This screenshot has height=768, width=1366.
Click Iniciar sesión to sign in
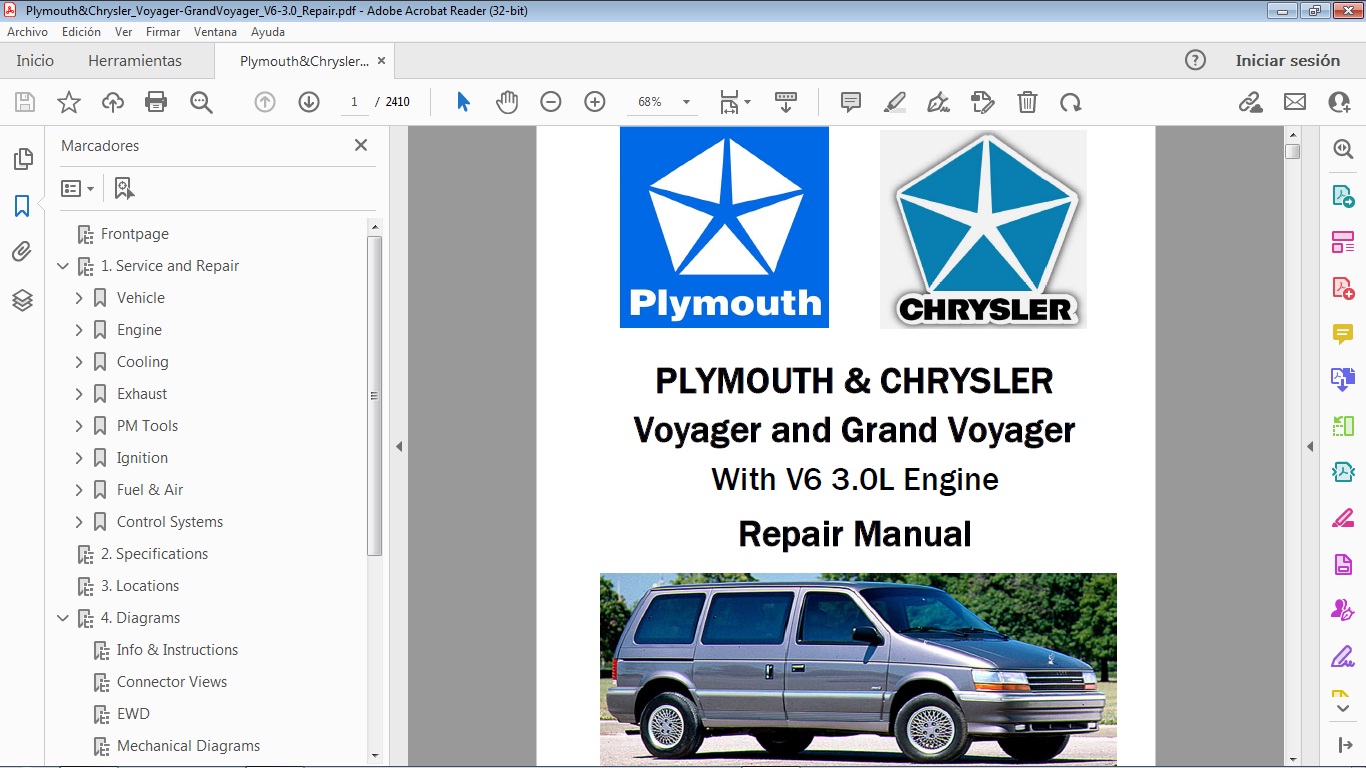1288,60
